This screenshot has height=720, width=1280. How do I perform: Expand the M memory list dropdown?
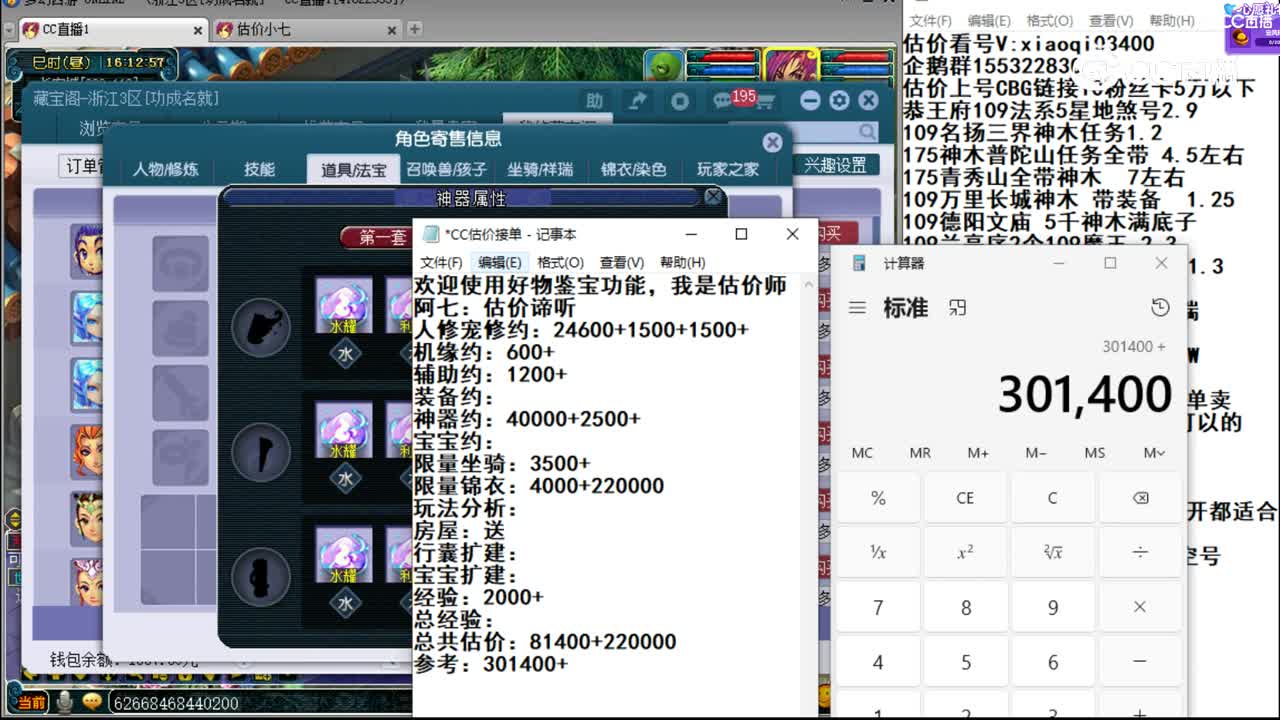[x=1155, y=453]
